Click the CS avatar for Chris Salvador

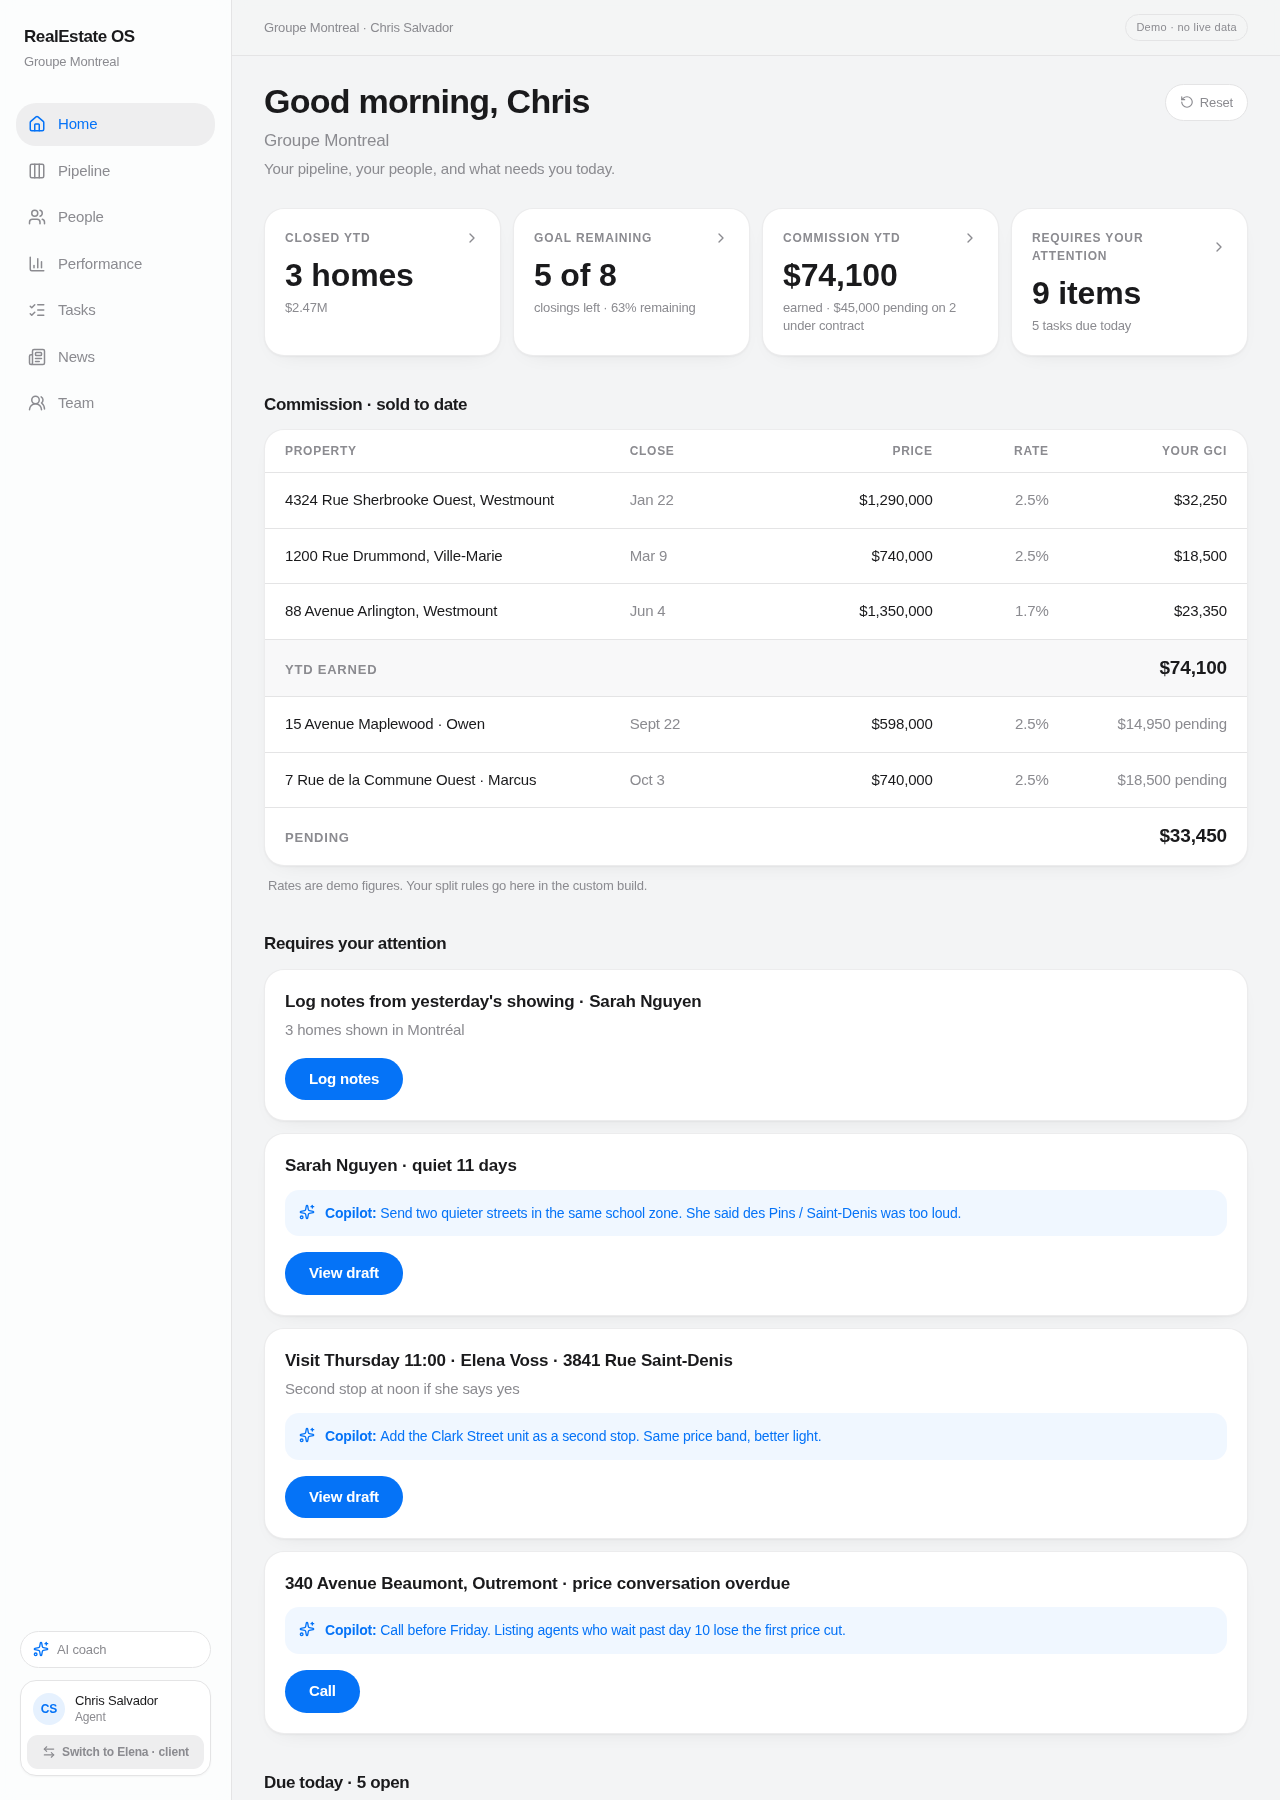pyautogui.click(x=49, y=1709)
